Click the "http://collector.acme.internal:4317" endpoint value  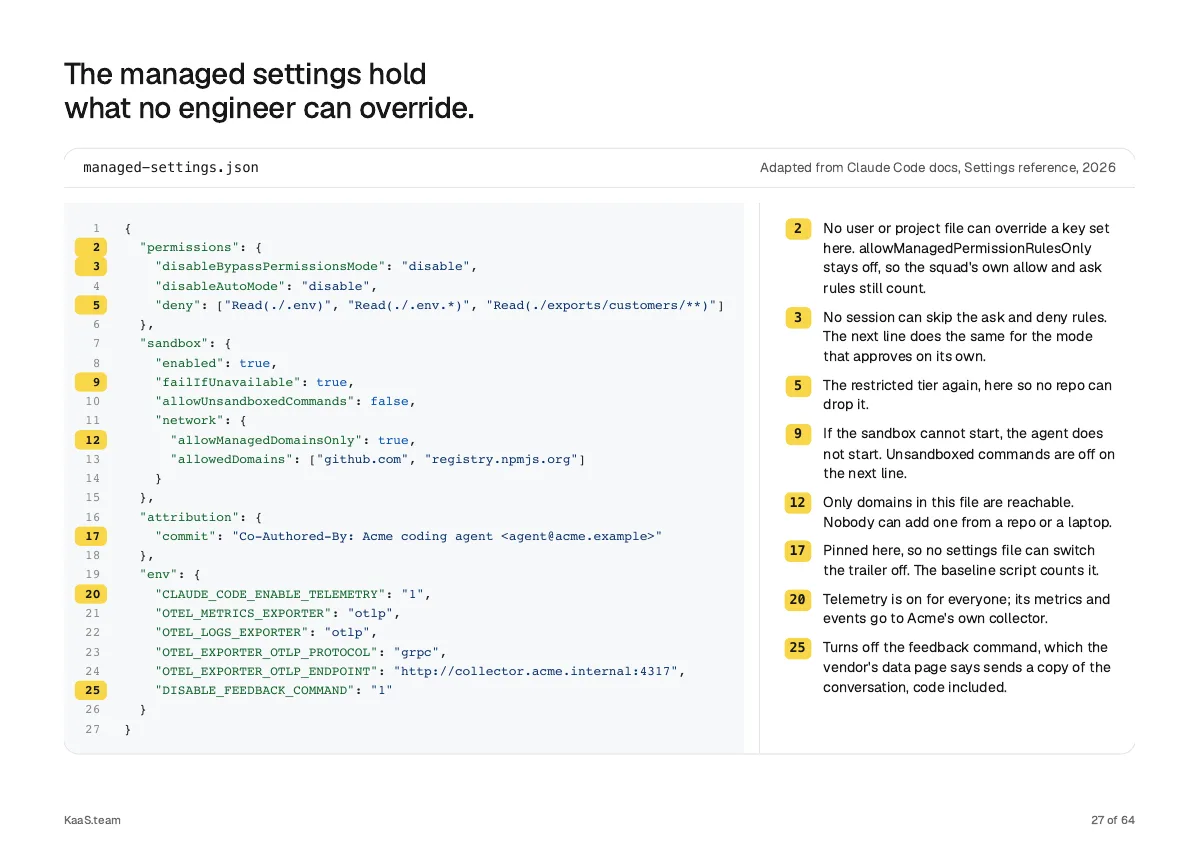tap(536, 671)
